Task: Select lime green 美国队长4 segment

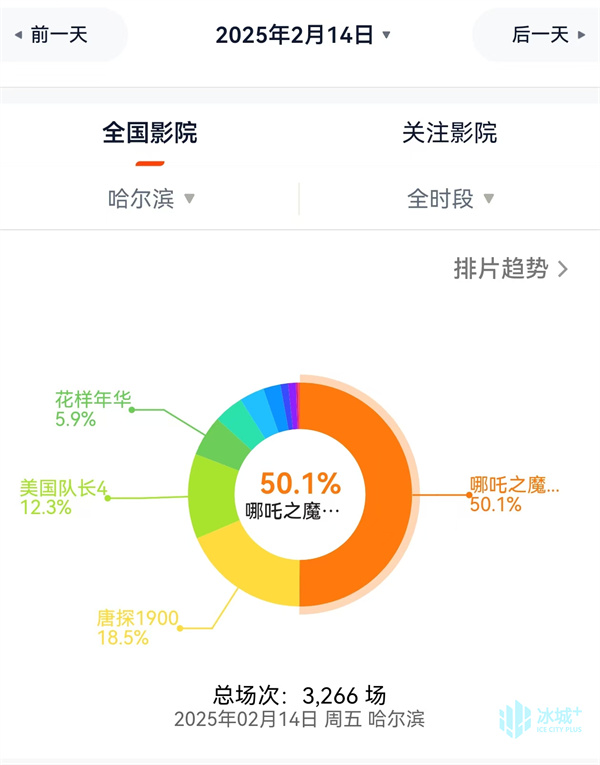Action: click(x=211, y=495)
